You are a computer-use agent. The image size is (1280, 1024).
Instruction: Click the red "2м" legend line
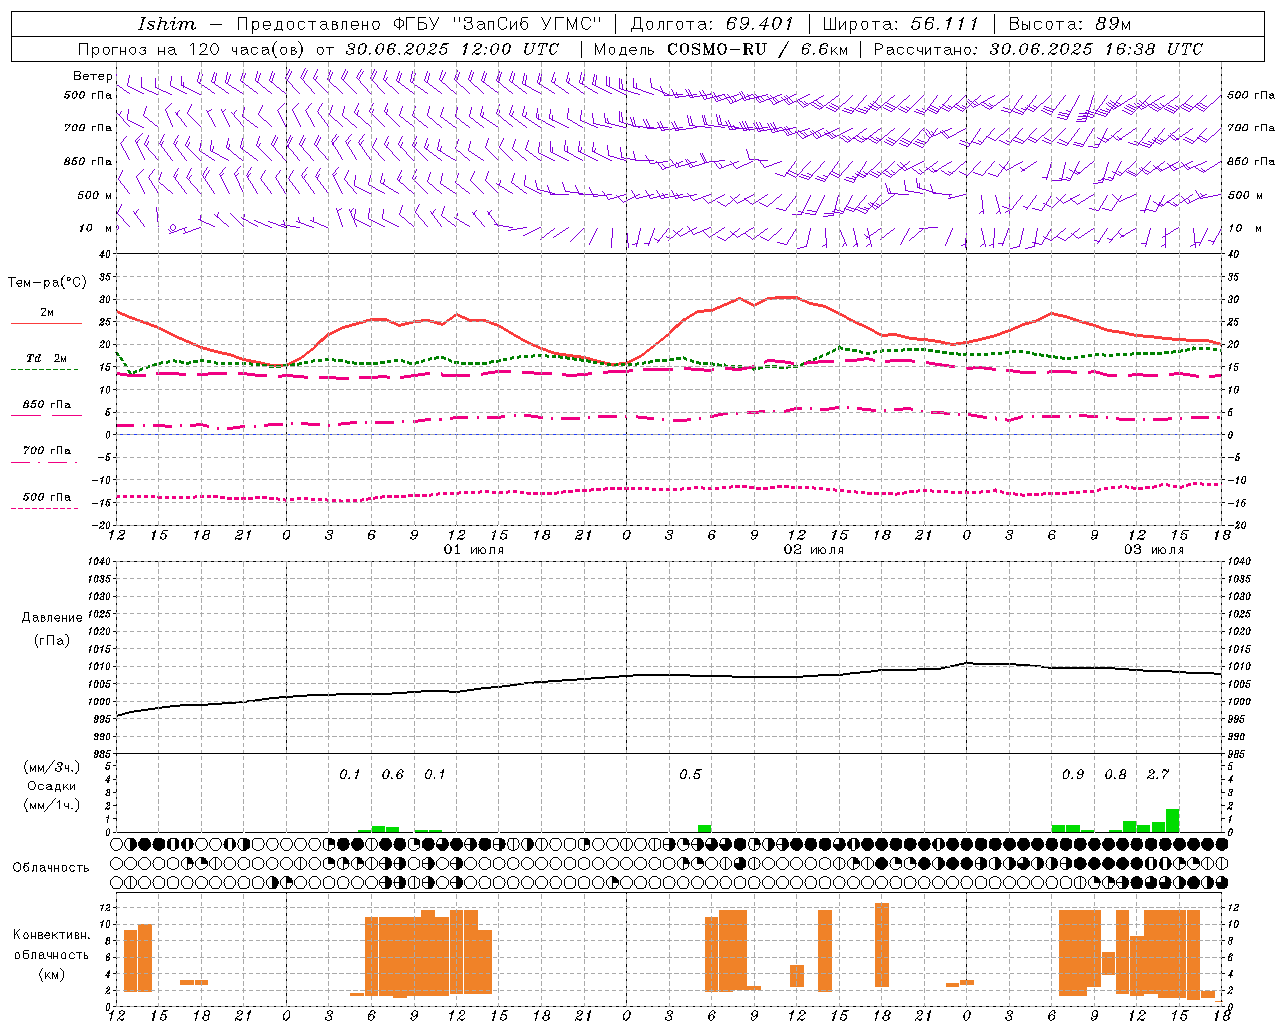(46, 322)
